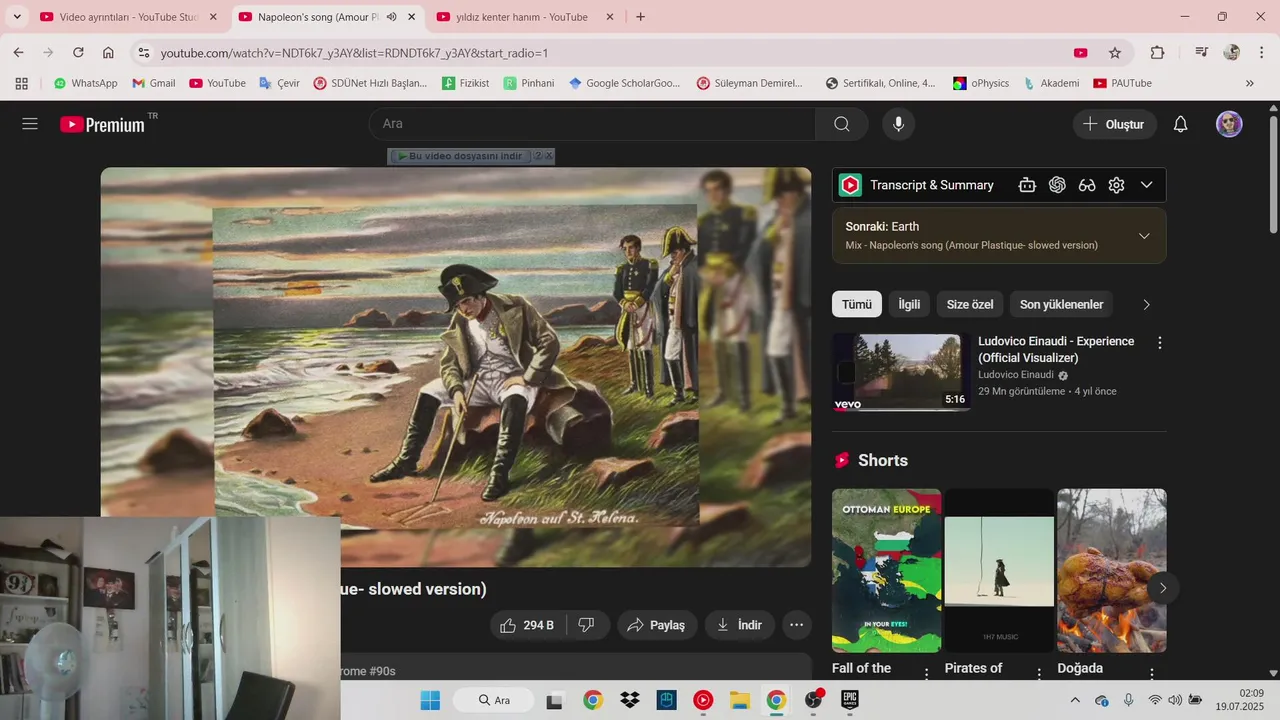Click the taskbar Ara search box

(493, 700)
